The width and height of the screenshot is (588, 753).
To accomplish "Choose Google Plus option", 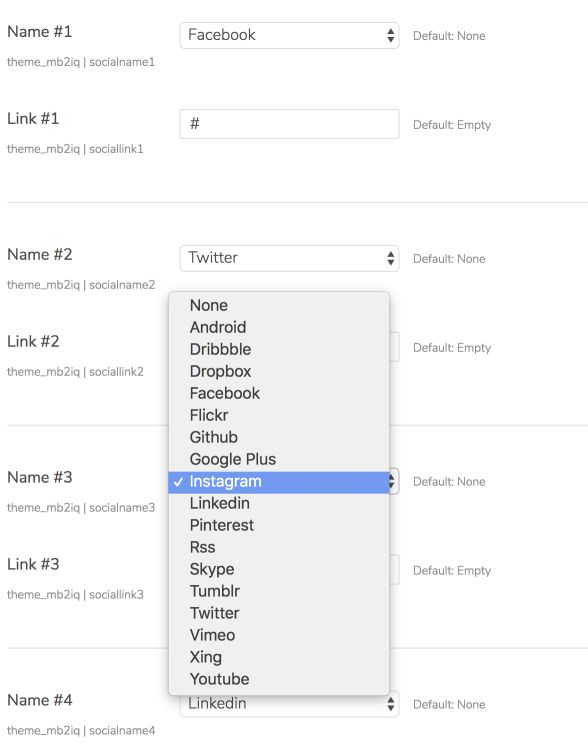I will [279, 459].
